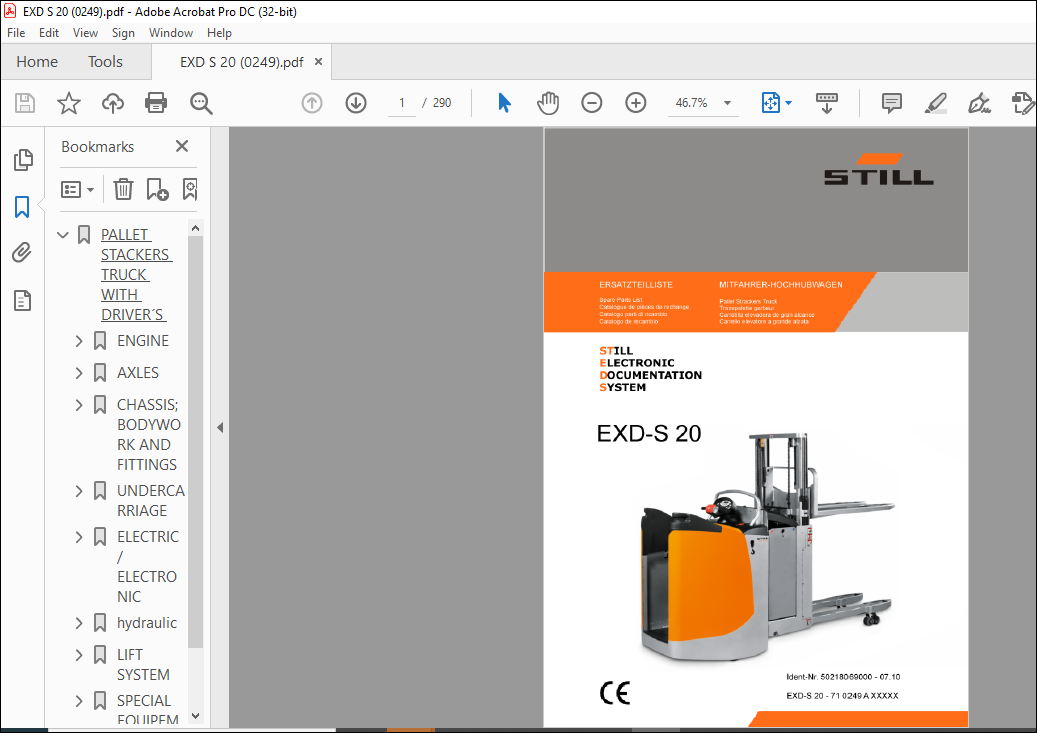Go to previous page arrow
1037x733 pixels.
(x=312, y=103)
